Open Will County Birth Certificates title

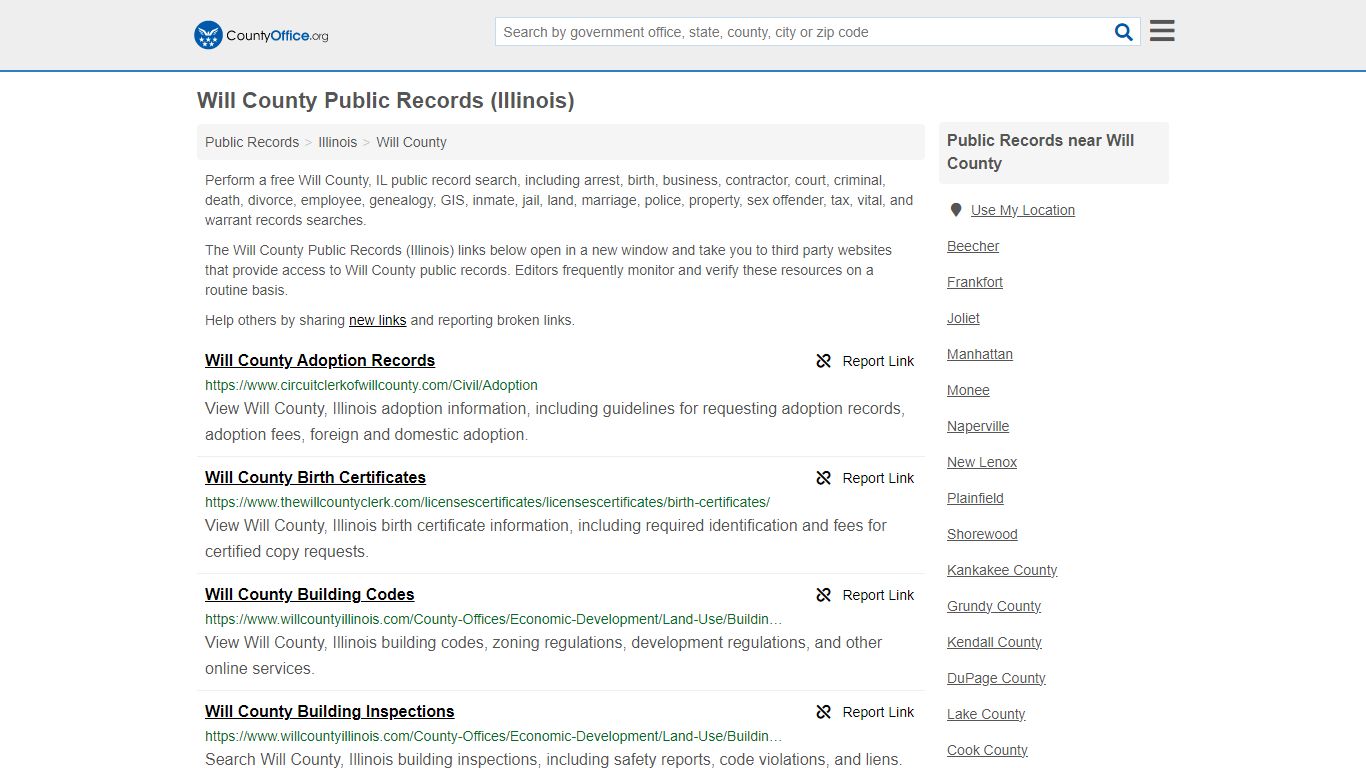(x=315, y=477)
